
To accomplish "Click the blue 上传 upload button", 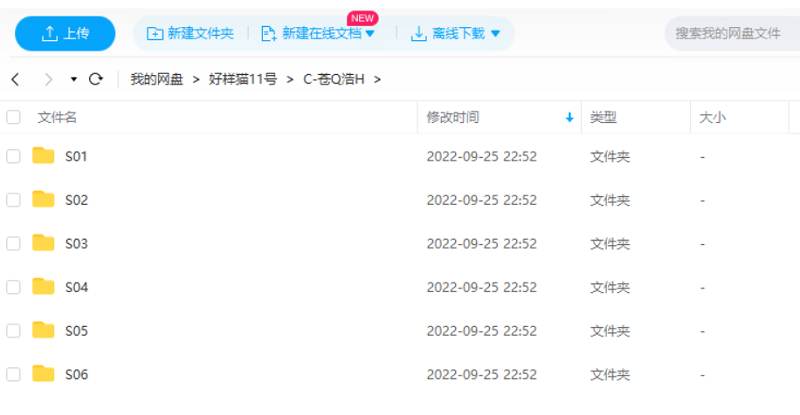I will 65,34.
